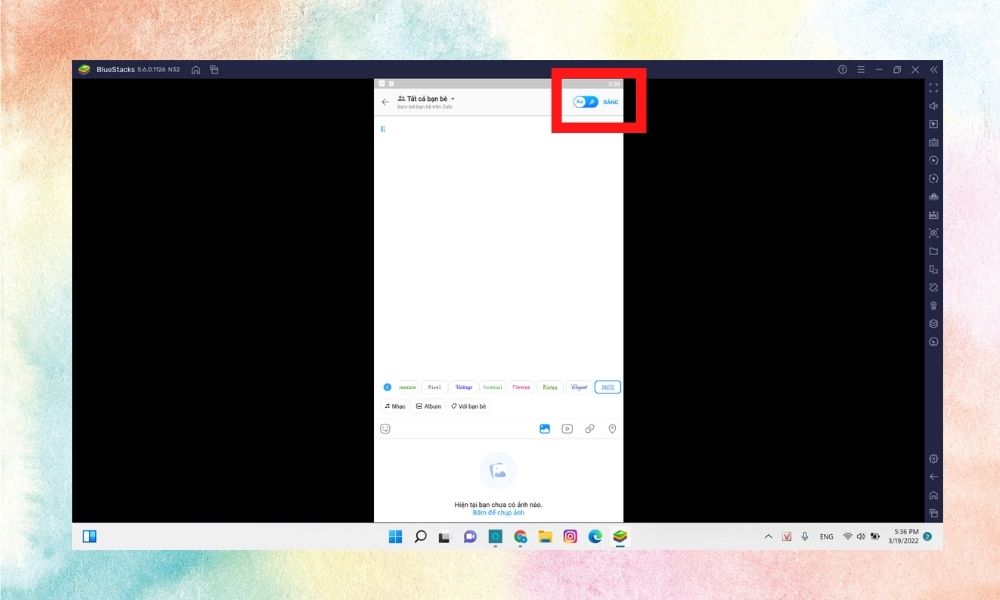Open BlueStacks home icon in title bar

pos(196,70)
